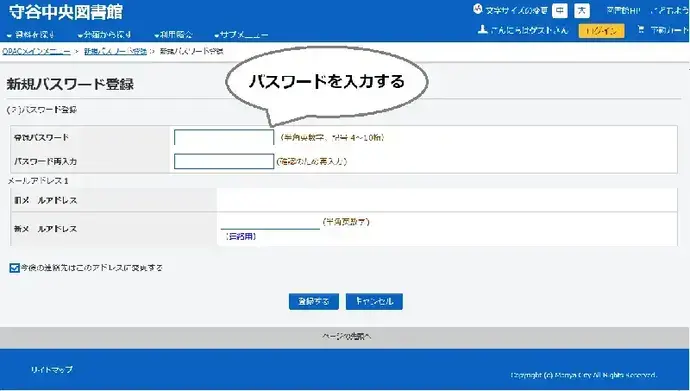This screenshot has height=391, width=690.
Task: Set text size to 大
Action: click(x=582, y=11)
